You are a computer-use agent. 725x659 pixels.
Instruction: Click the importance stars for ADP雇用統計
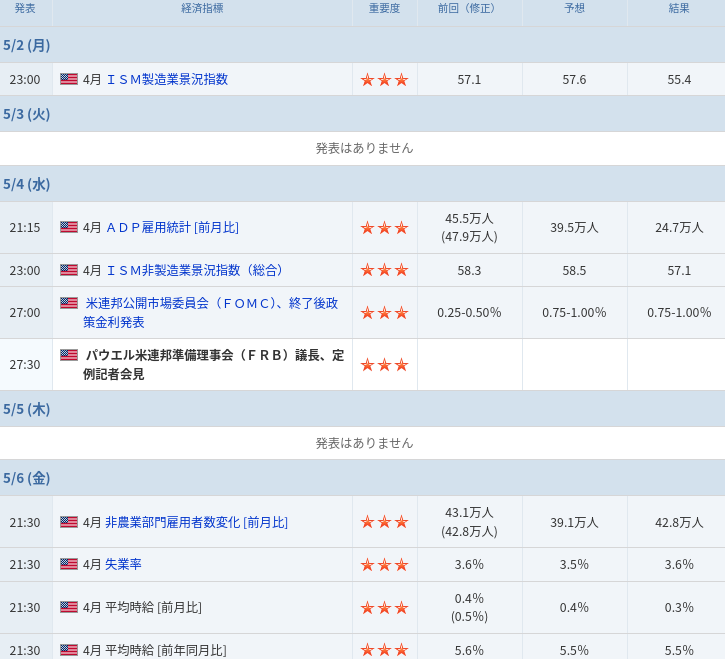point(384,228)
